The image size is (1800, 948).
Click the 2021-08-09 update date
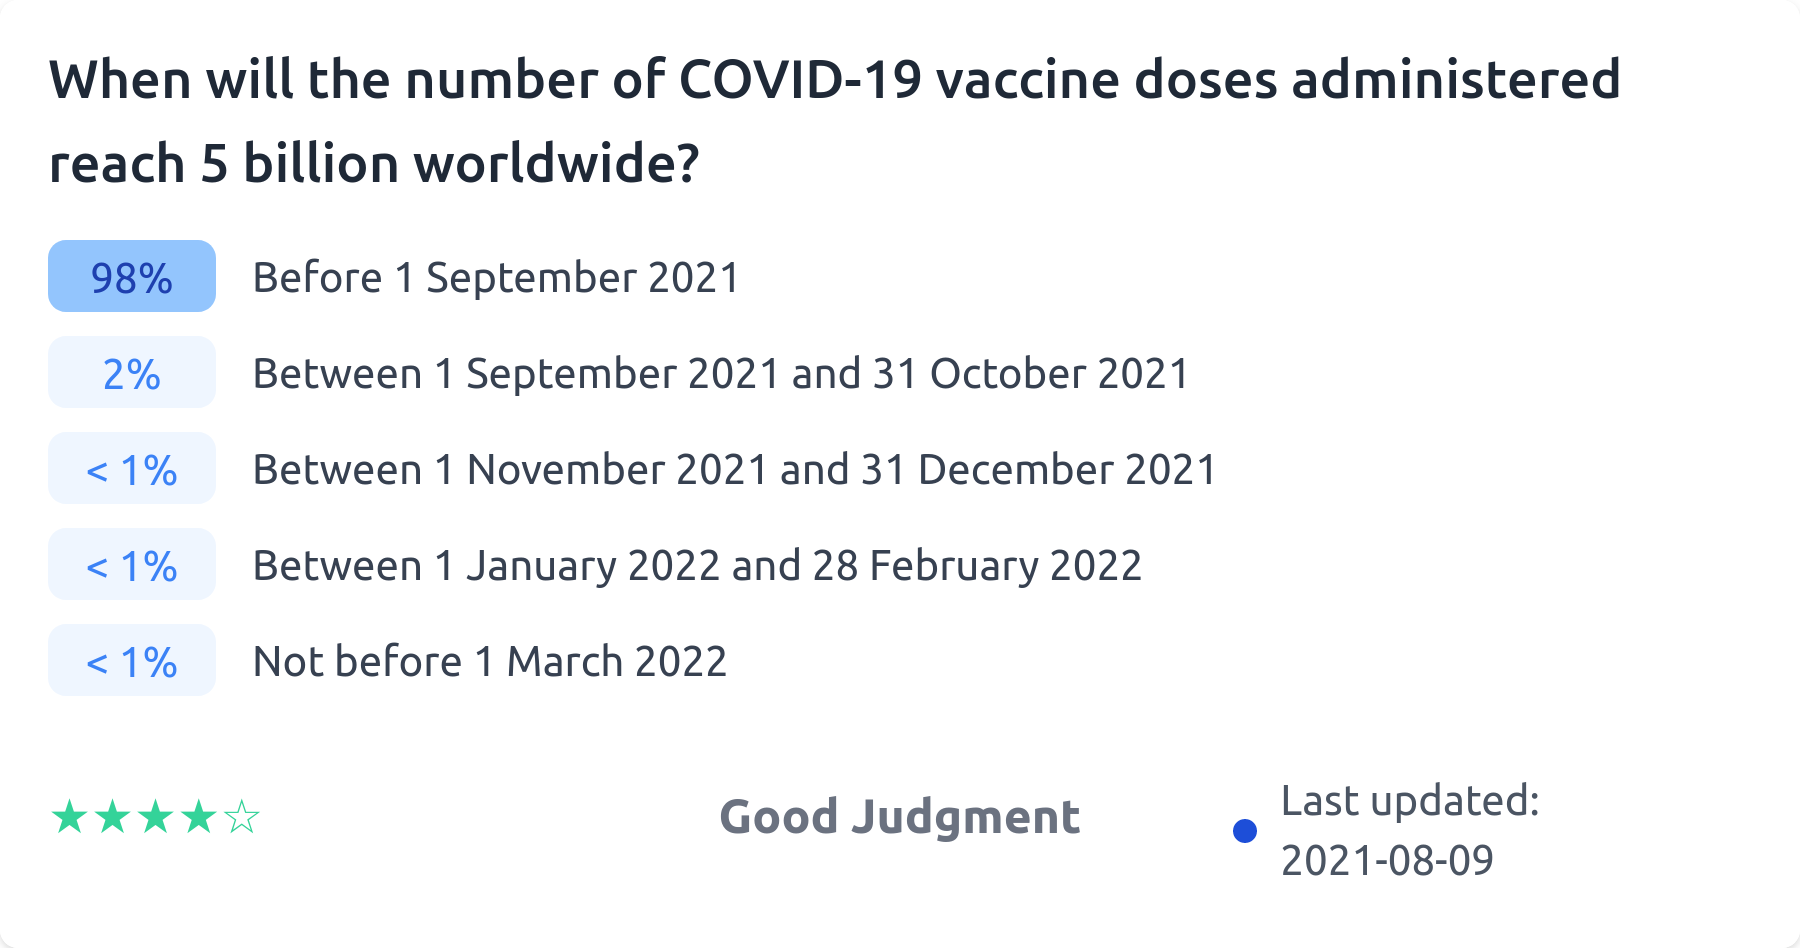(x=1387, y=860)
